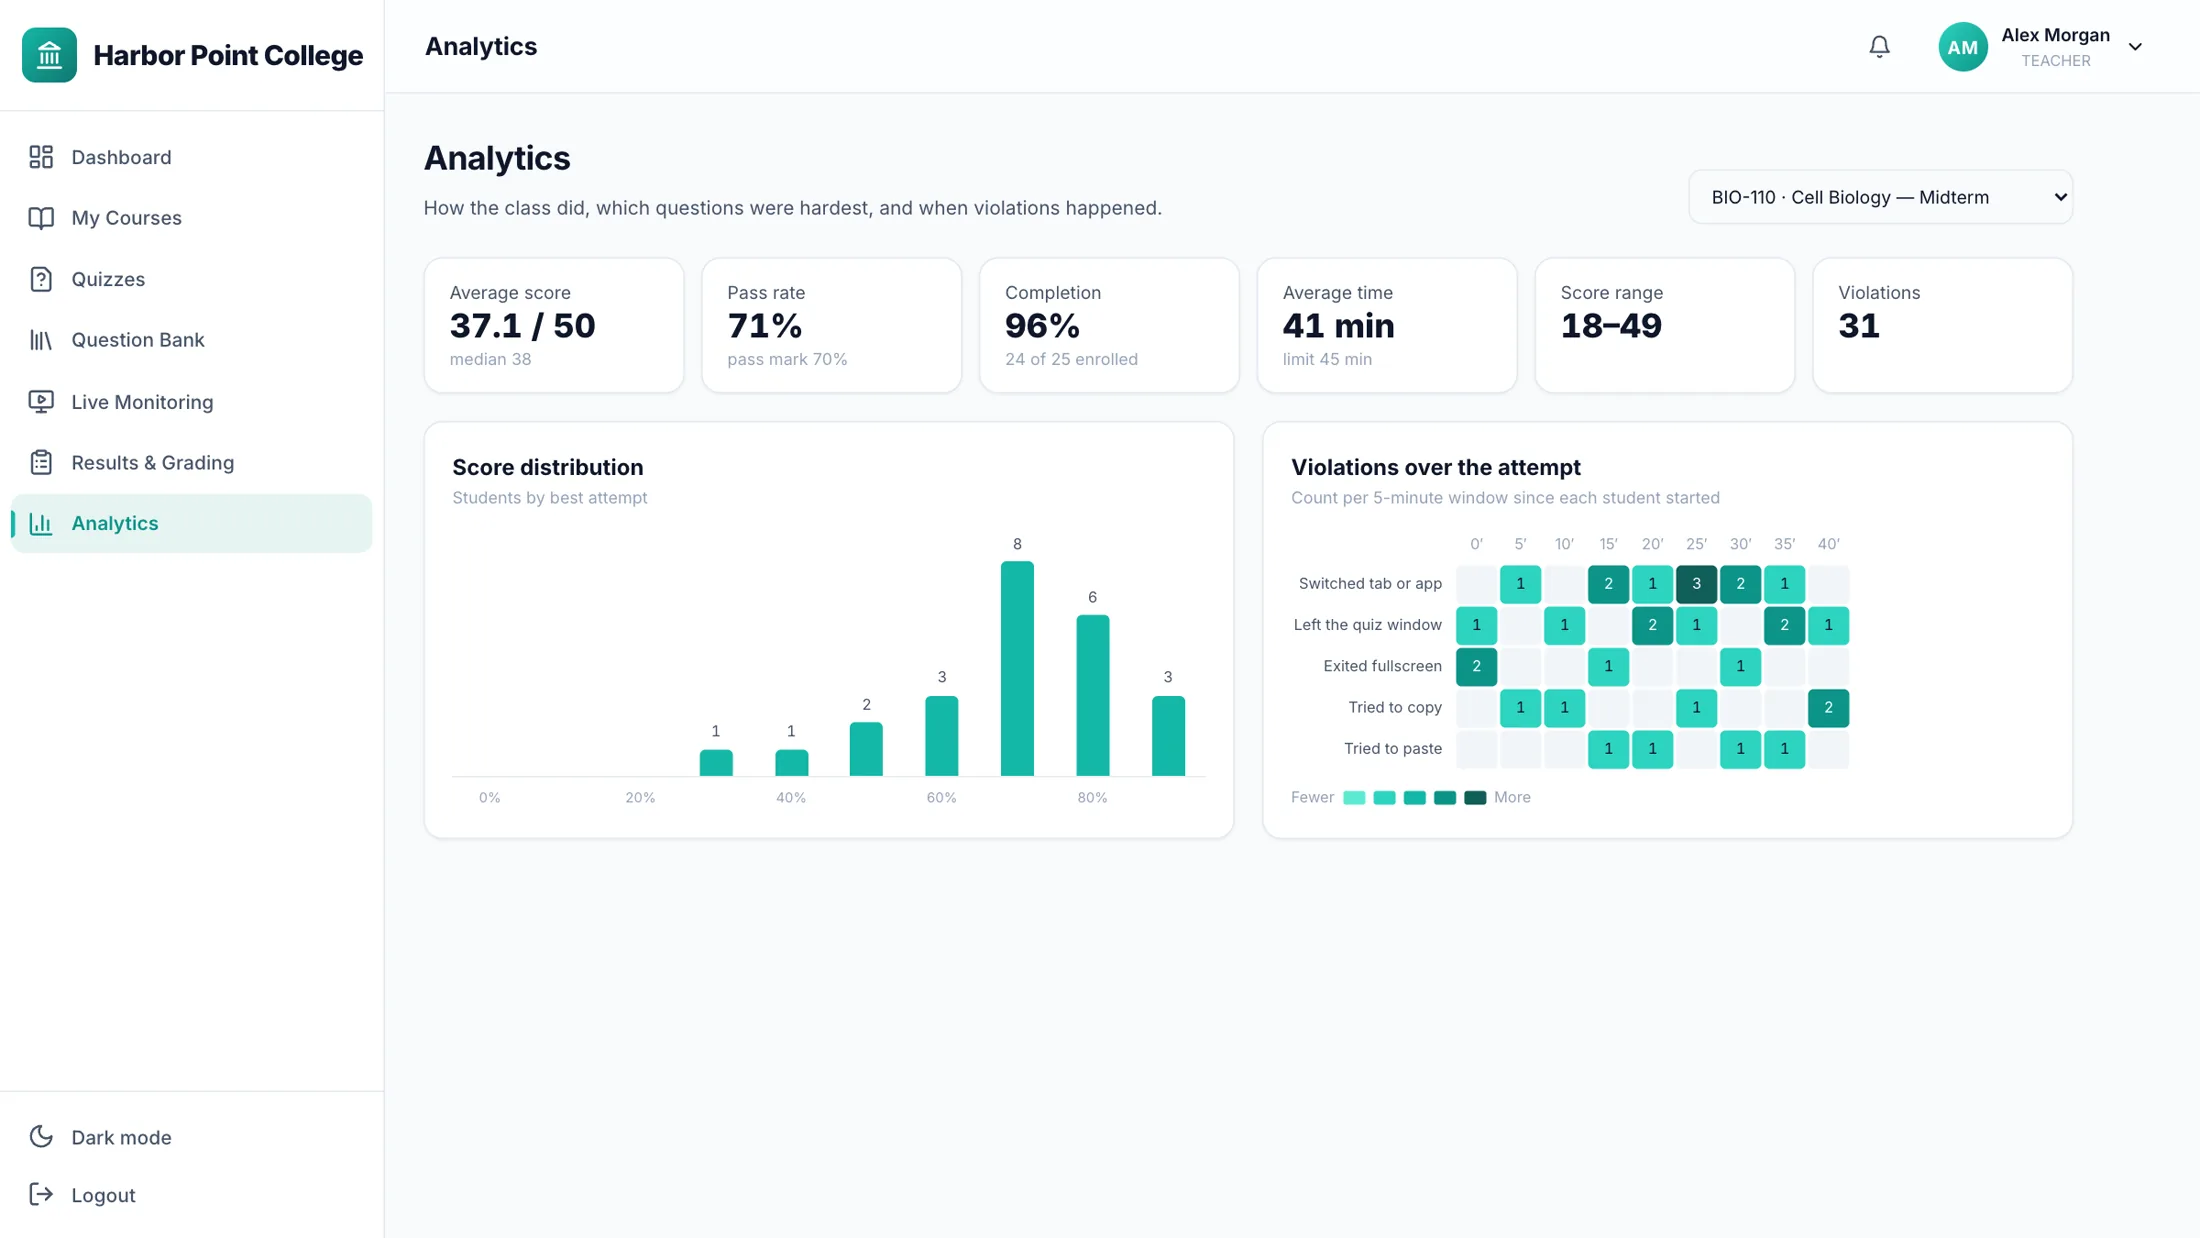Click the 'Left the quiz window' row label

click(x=1367, y=625)
